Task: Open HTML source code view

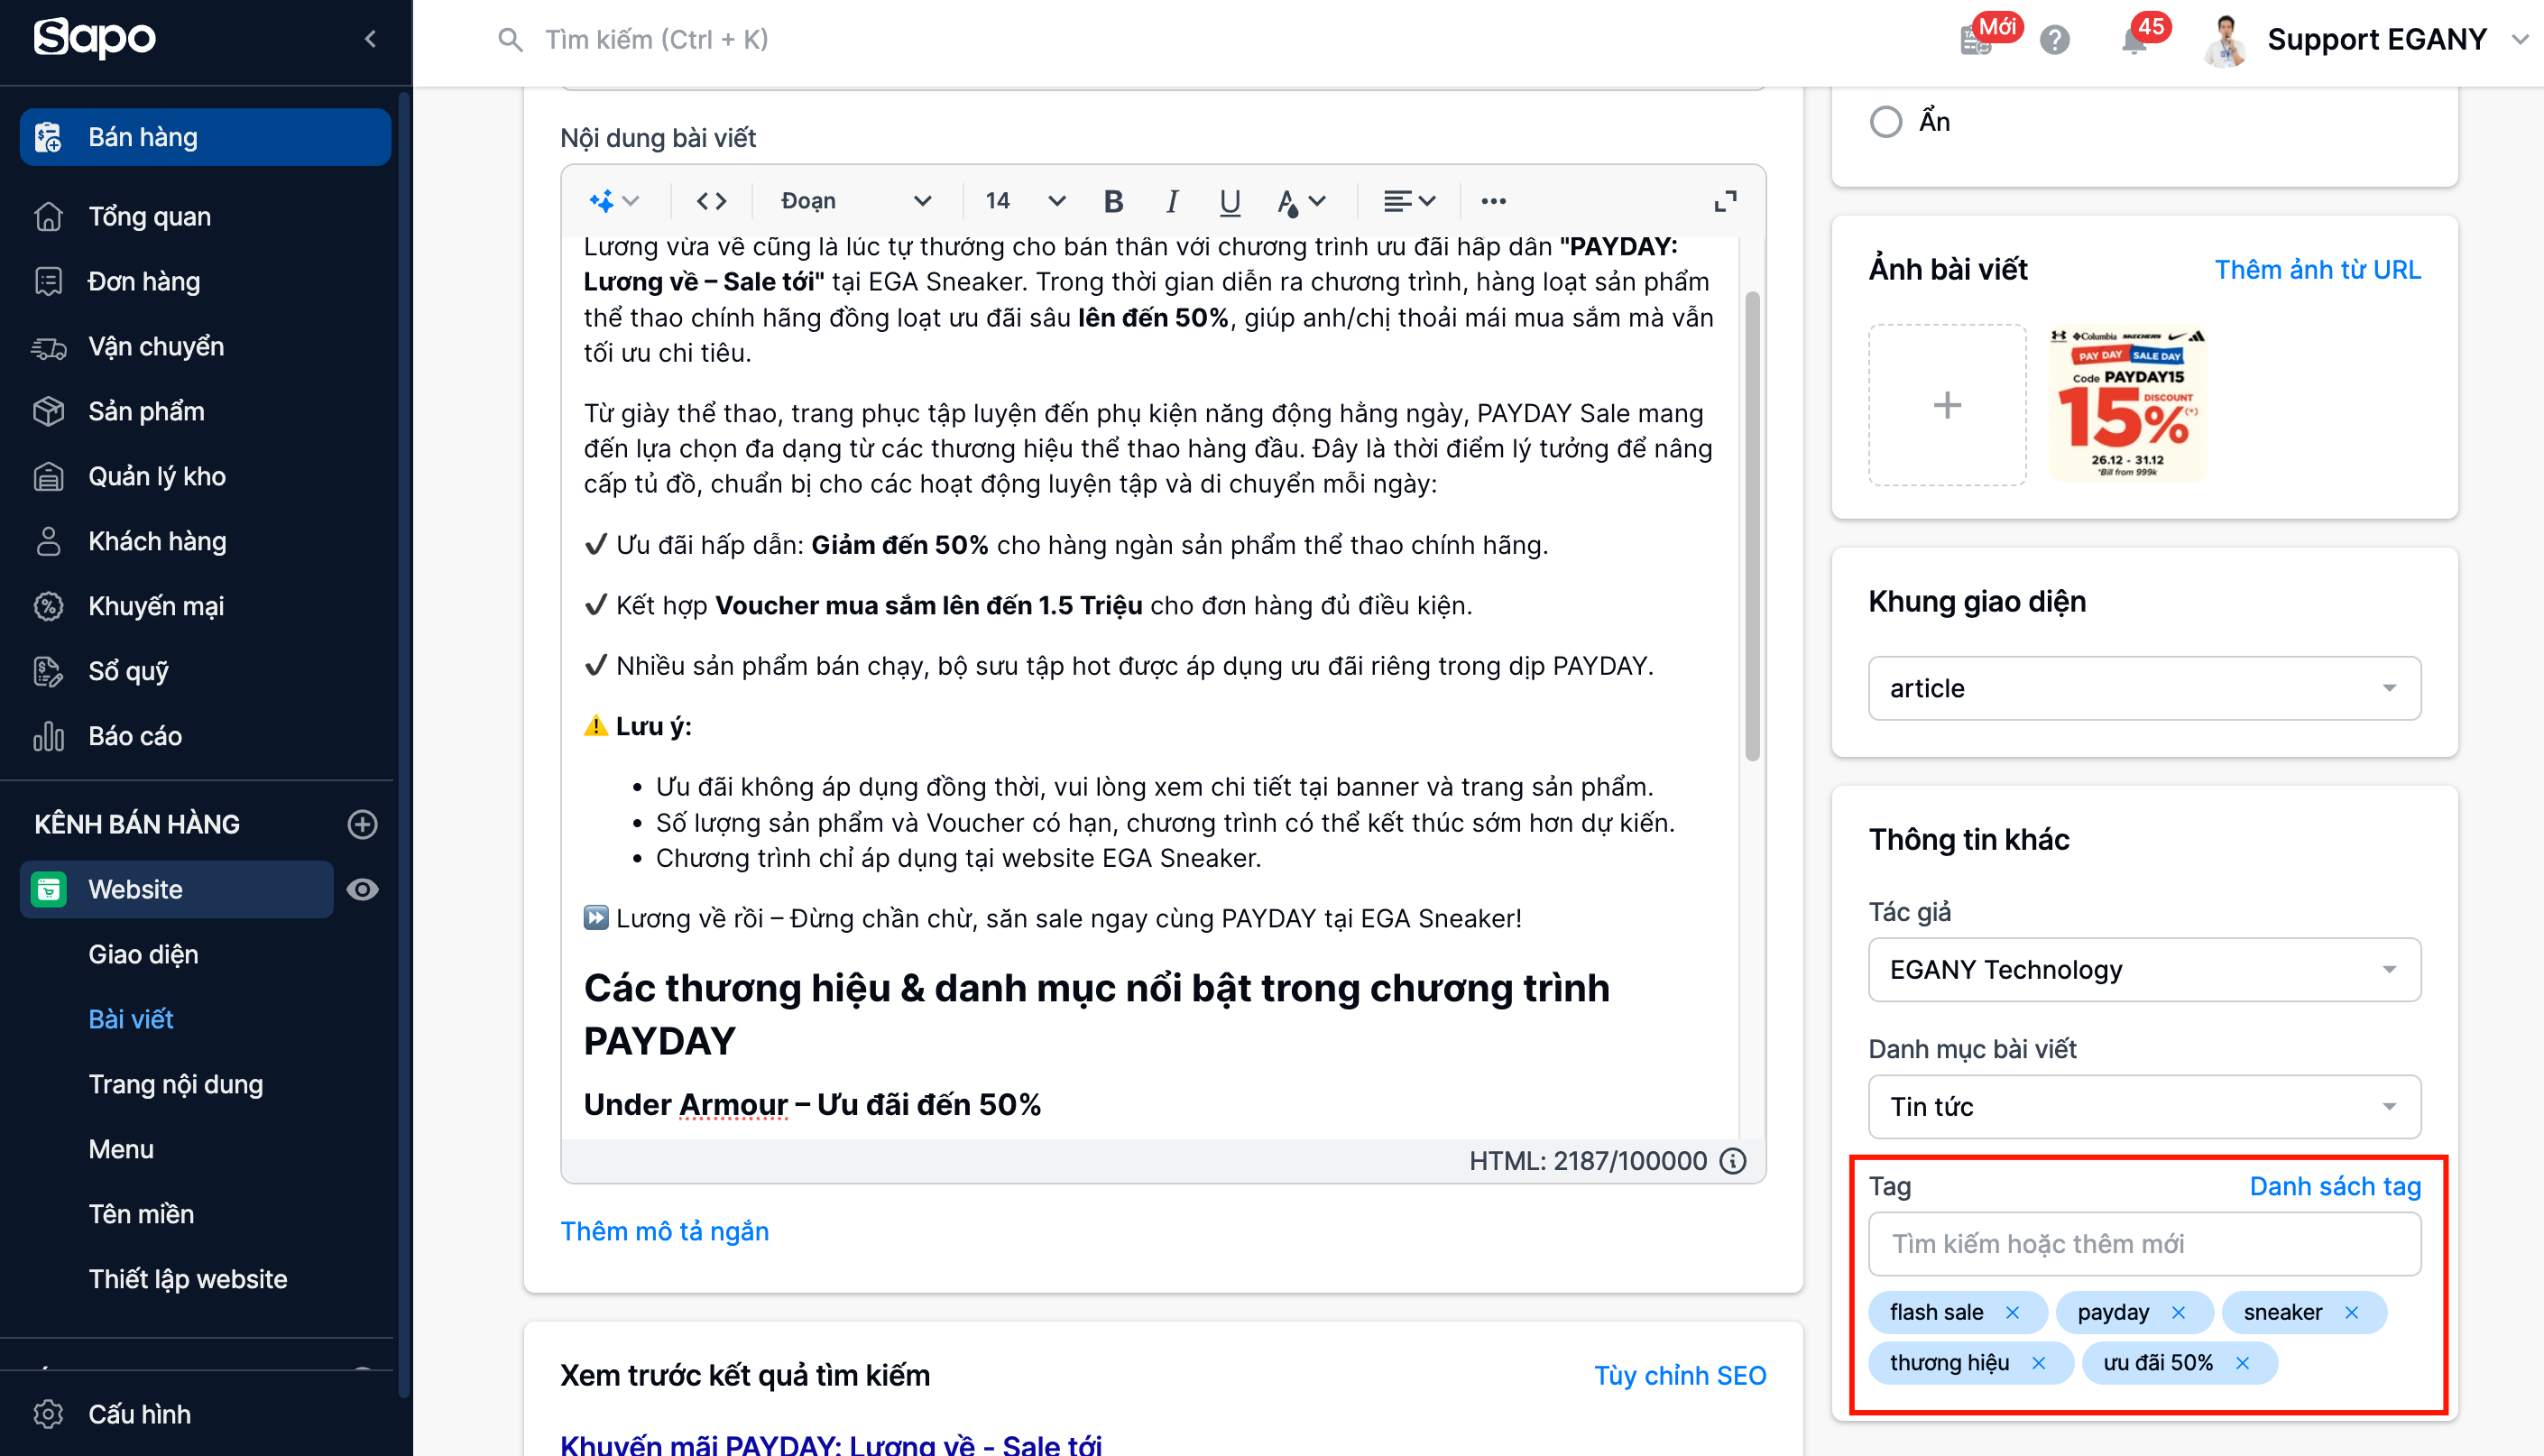Action: (x=711, y=201)
